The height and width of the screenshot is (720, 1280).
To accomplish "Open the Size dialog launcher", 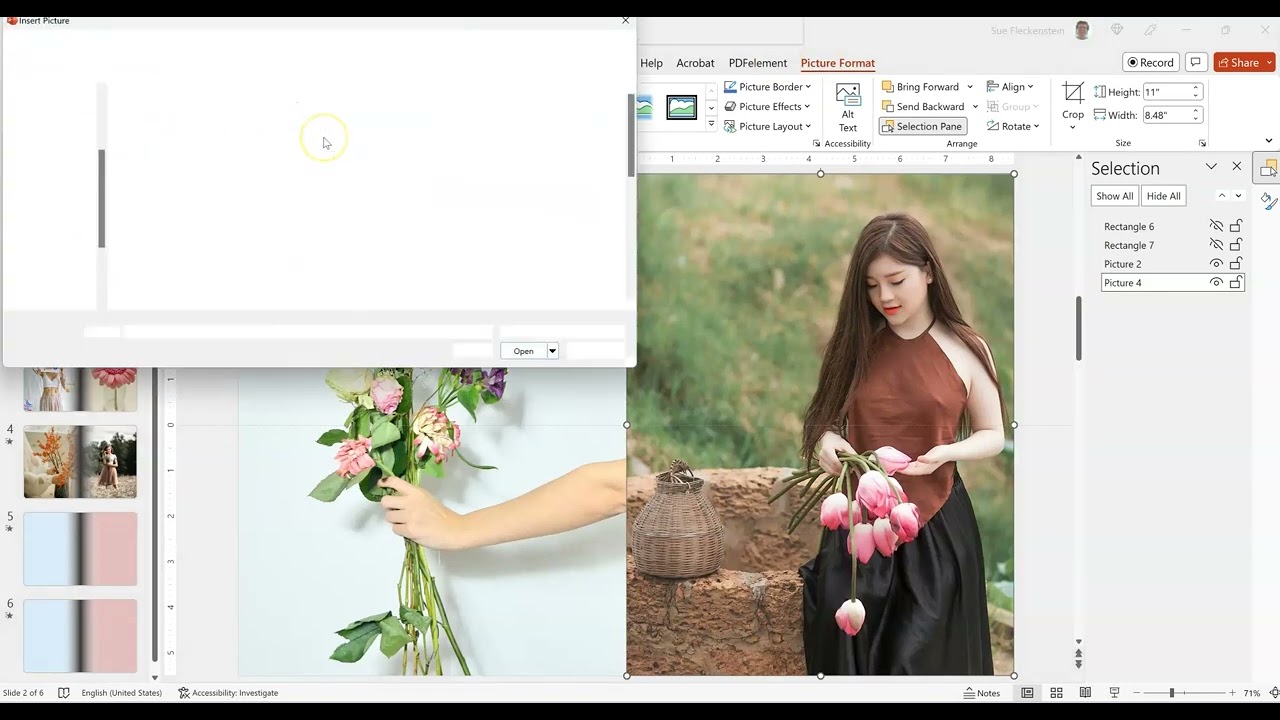I will tap(1202, 144).
